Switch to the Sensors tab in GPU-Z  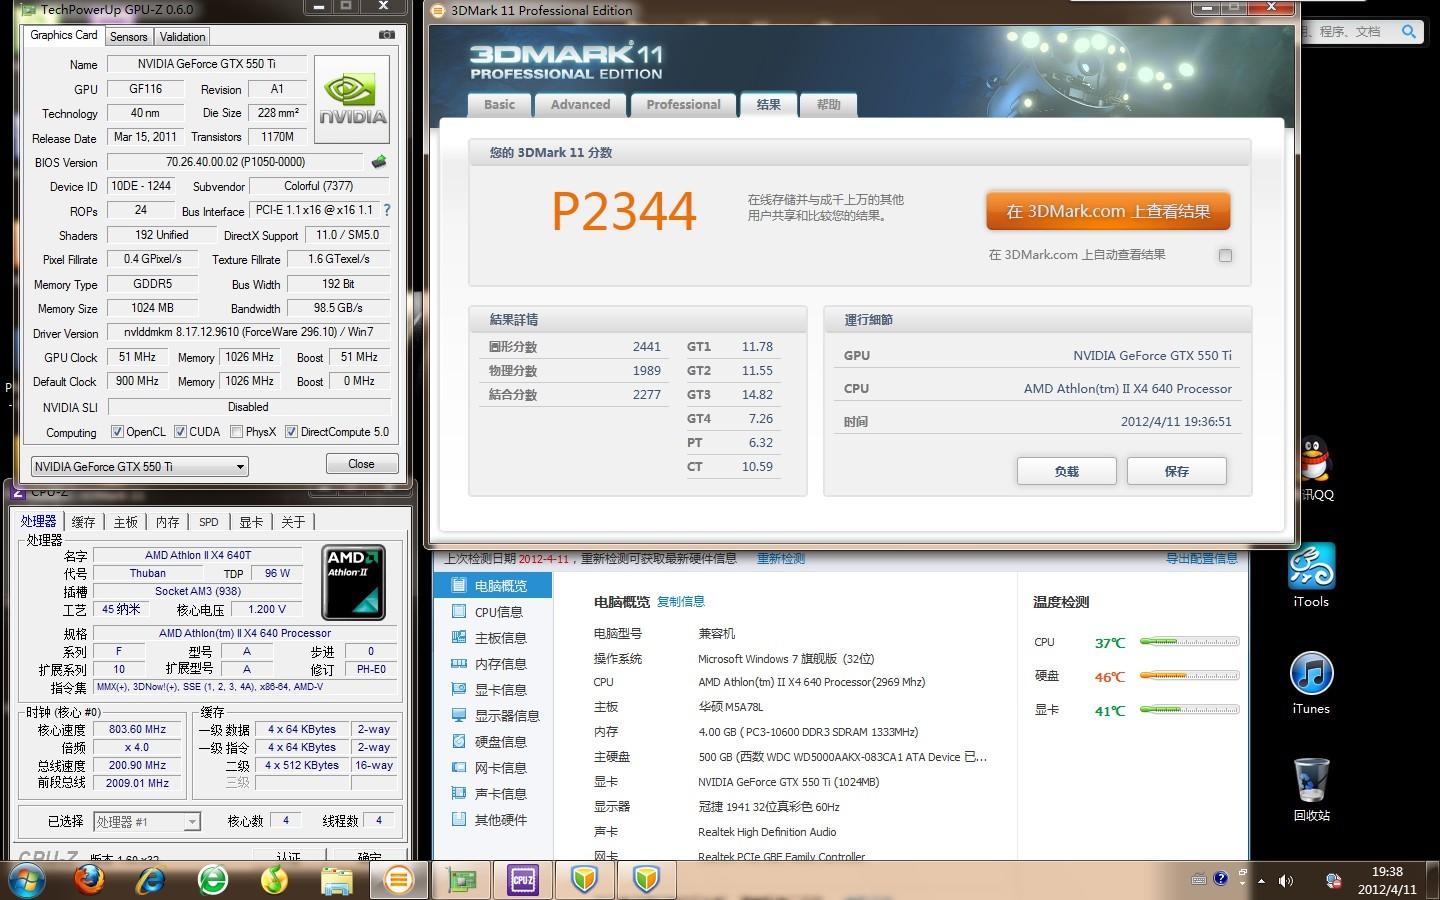pyautogui.click(x=129, y=37)
